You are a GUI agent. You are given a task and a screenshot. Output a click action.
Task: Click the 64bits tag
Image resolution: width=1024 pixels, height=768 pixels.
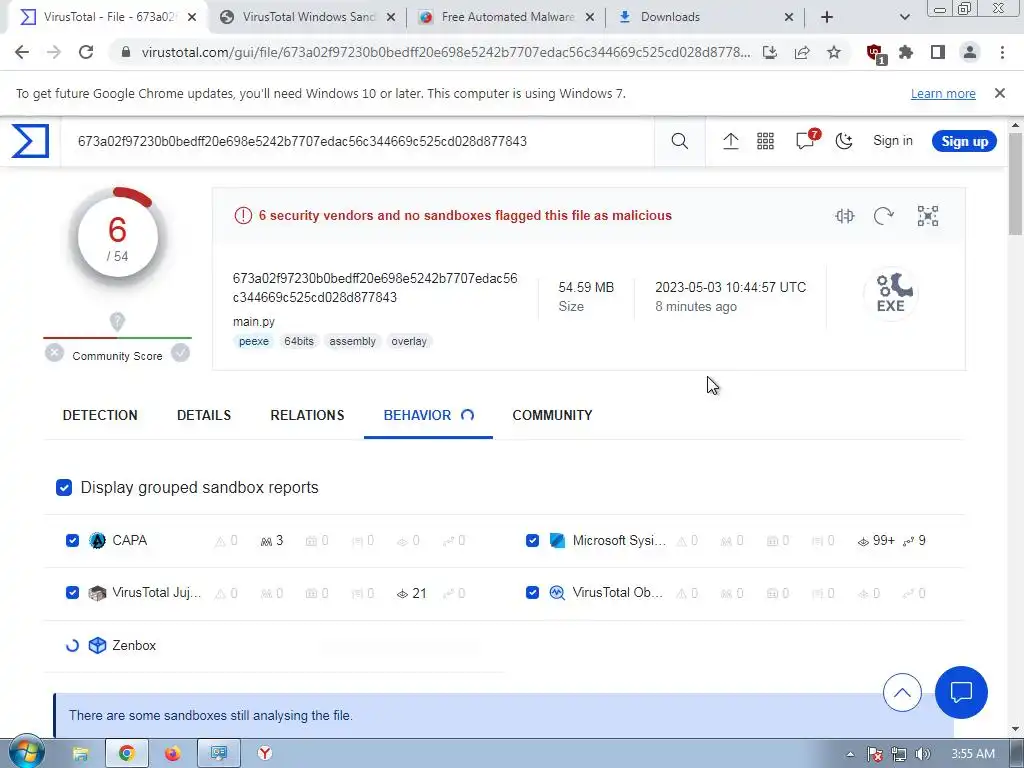tap(298, 342)
